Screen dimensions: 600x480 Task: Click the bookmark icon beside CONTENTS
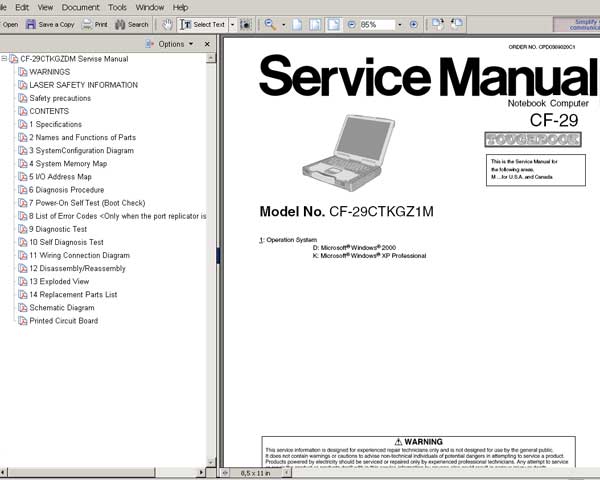click(23, 111)
